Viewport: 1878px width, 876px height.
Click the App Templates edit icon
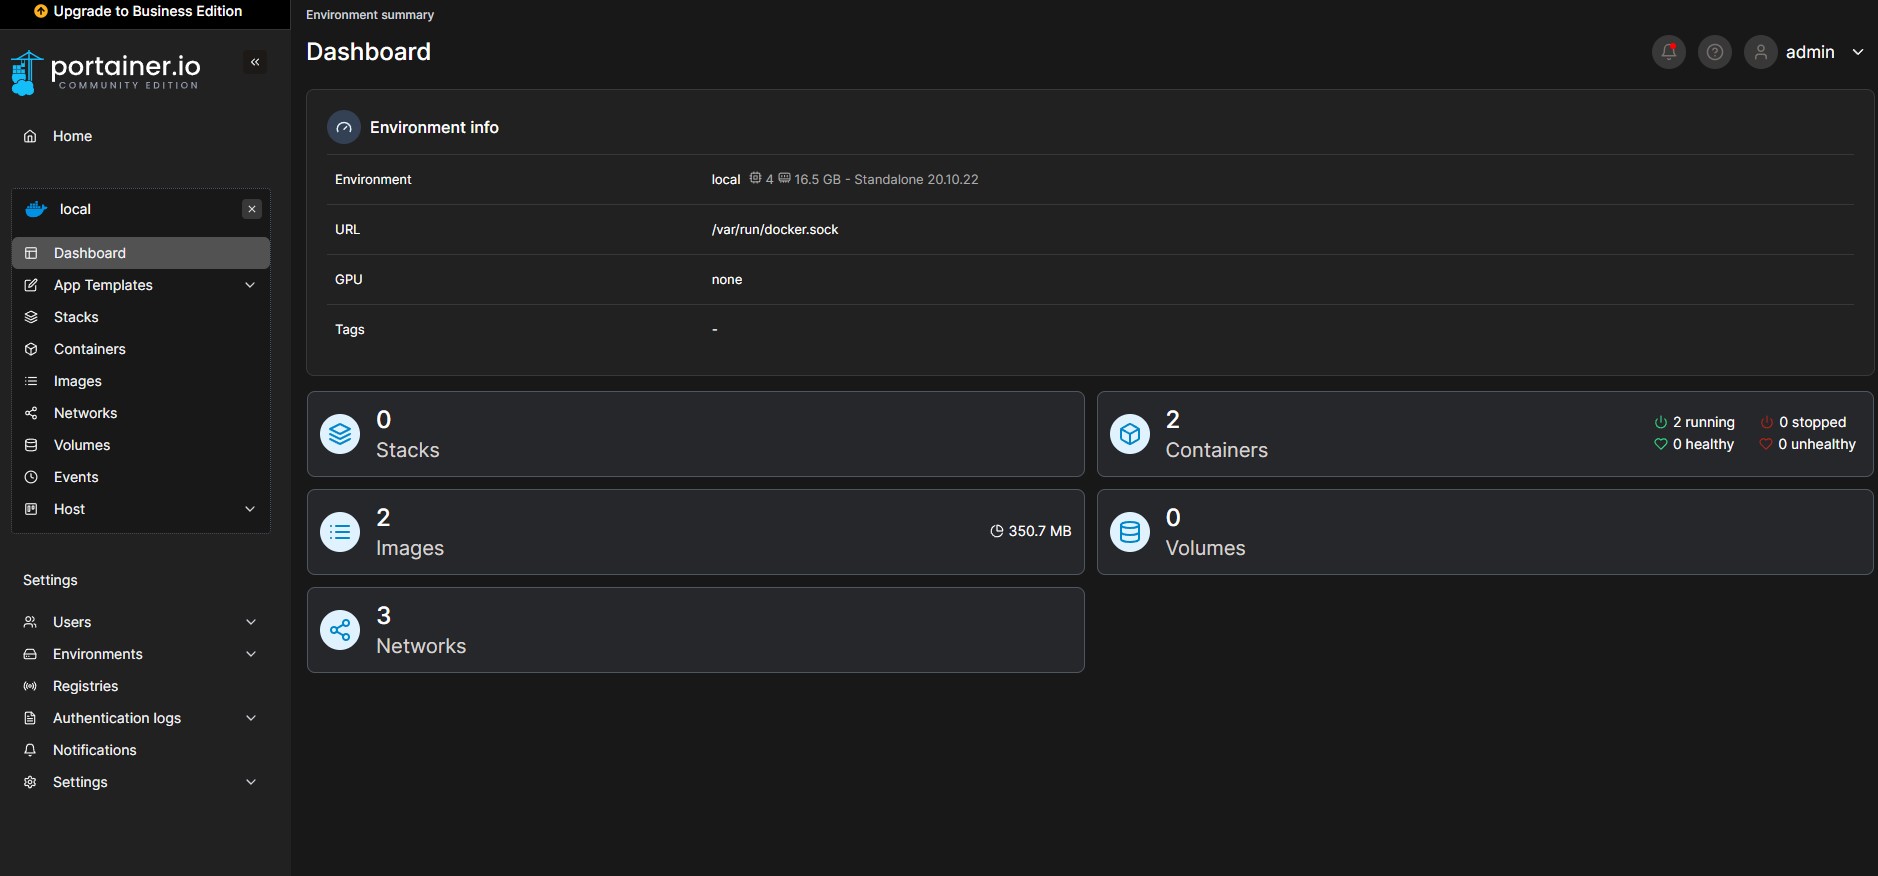[31, 285]
